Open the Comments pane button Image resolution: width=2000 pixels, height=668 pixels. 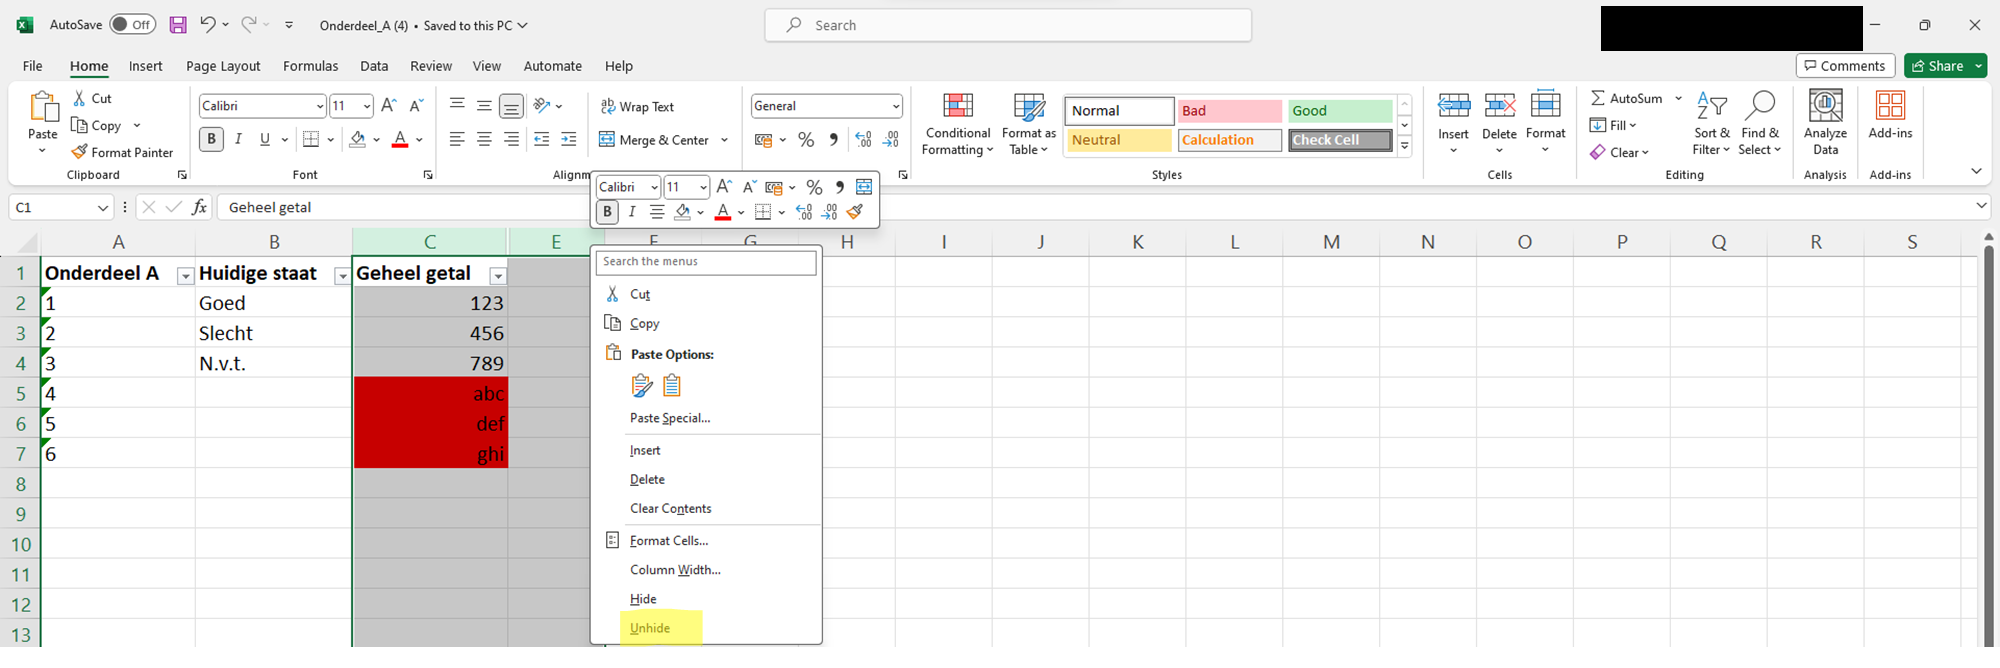[1845, 66]
